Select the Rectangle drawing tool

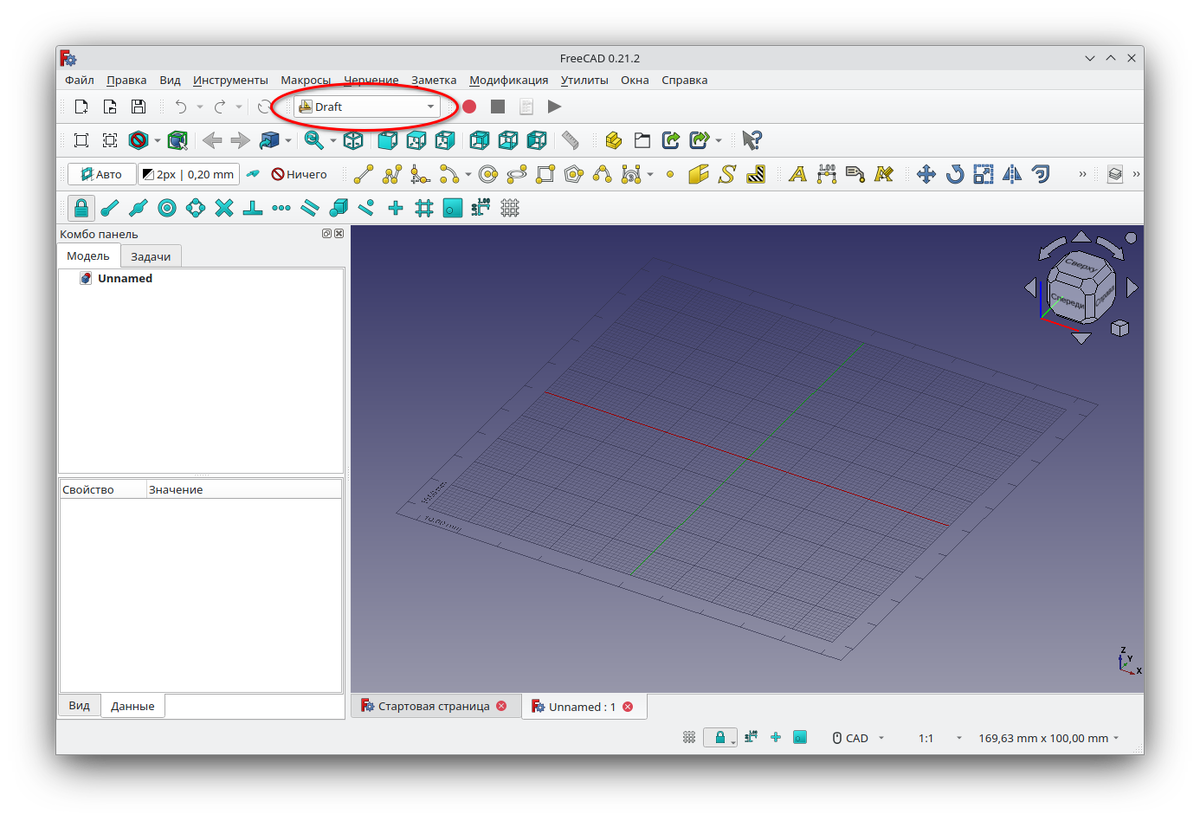(x=545, y=174)
